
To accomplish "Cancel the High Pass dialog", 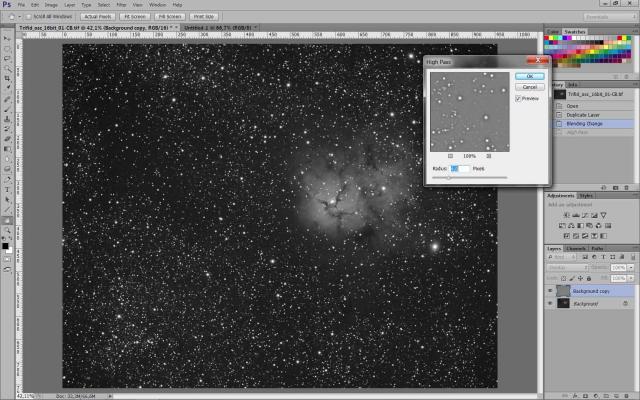I will 529,87.
